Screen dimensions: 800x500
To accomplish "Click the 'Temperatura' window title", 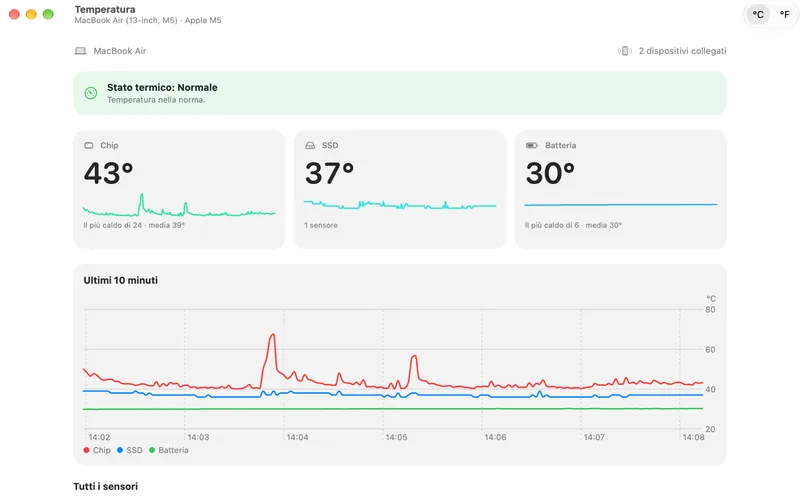I will point(105,9).
